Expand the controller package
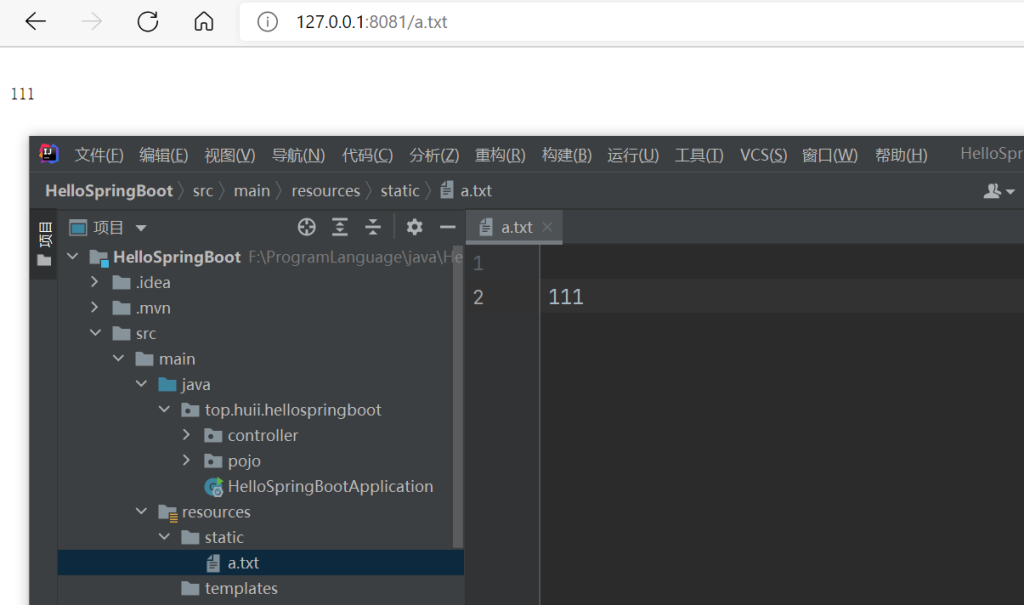This screenshot has height=605, width=1024. coord(187,435)
